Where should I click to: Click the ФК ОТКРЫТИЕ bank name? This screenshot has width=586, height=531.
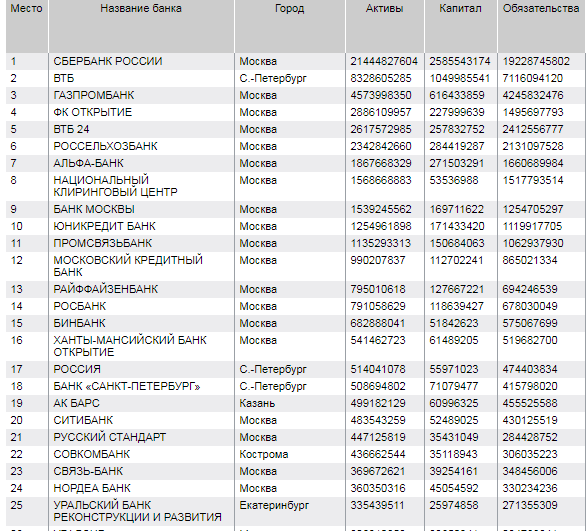92,112
